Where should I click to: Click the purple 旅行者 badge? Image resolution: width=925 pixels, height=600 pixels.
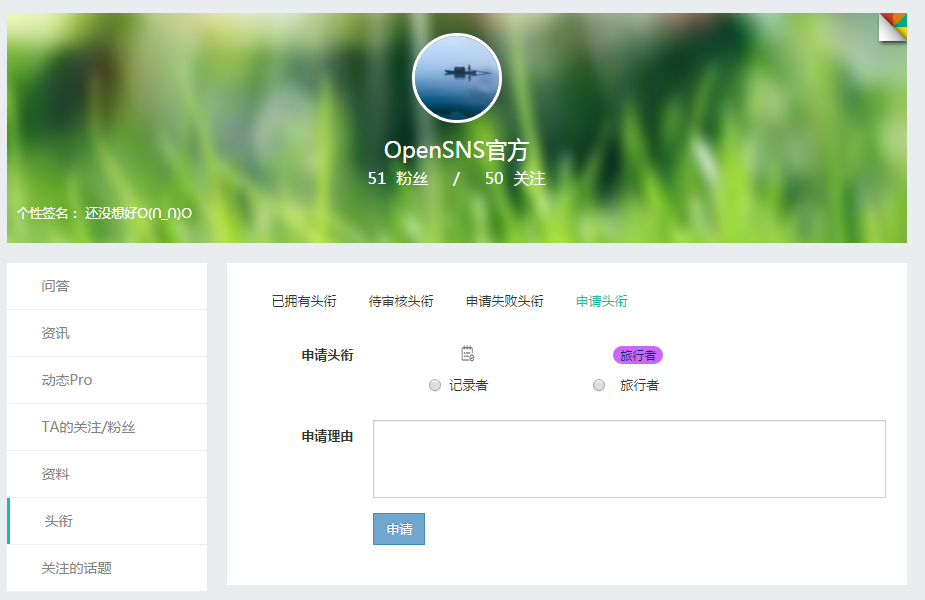click(638, 355)
